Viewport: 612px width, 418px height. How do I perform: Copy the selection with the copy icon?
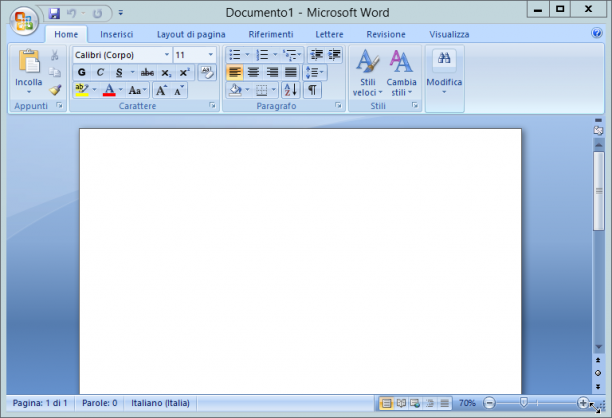pyautogui.click(x=55, y=72)
